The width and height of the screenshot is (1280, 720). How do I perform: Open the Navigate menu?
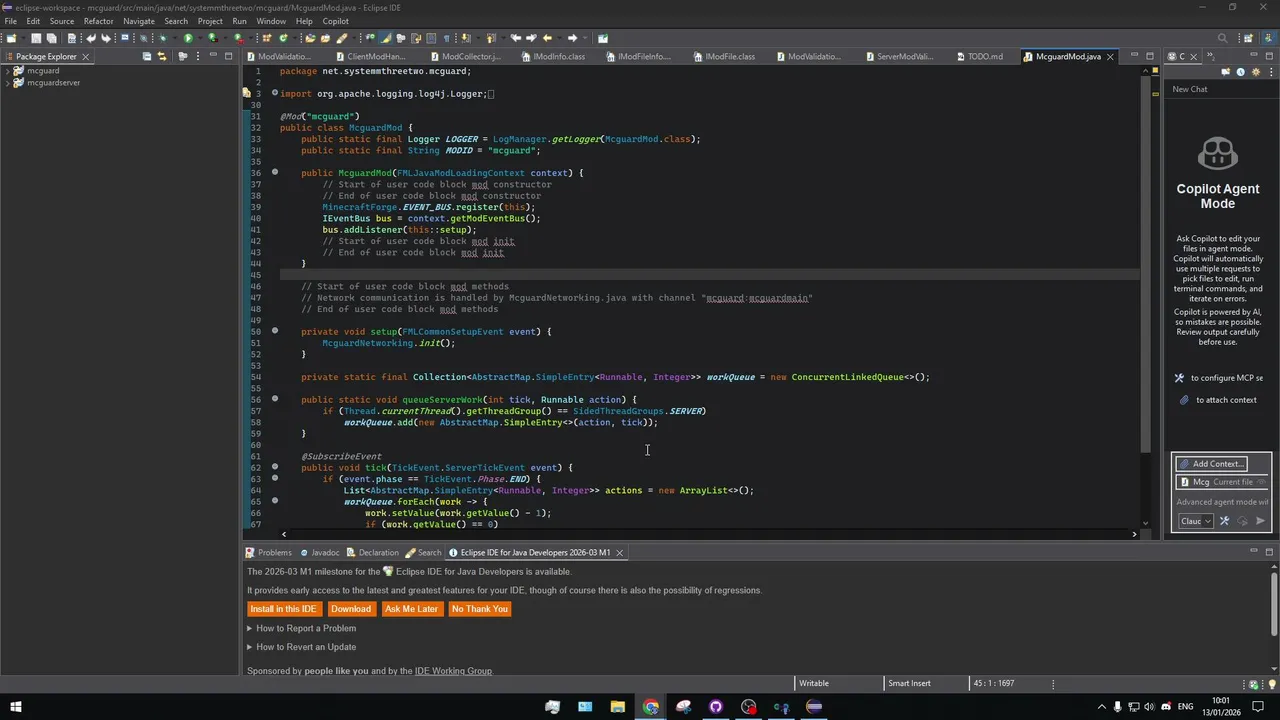click(139, 21)
